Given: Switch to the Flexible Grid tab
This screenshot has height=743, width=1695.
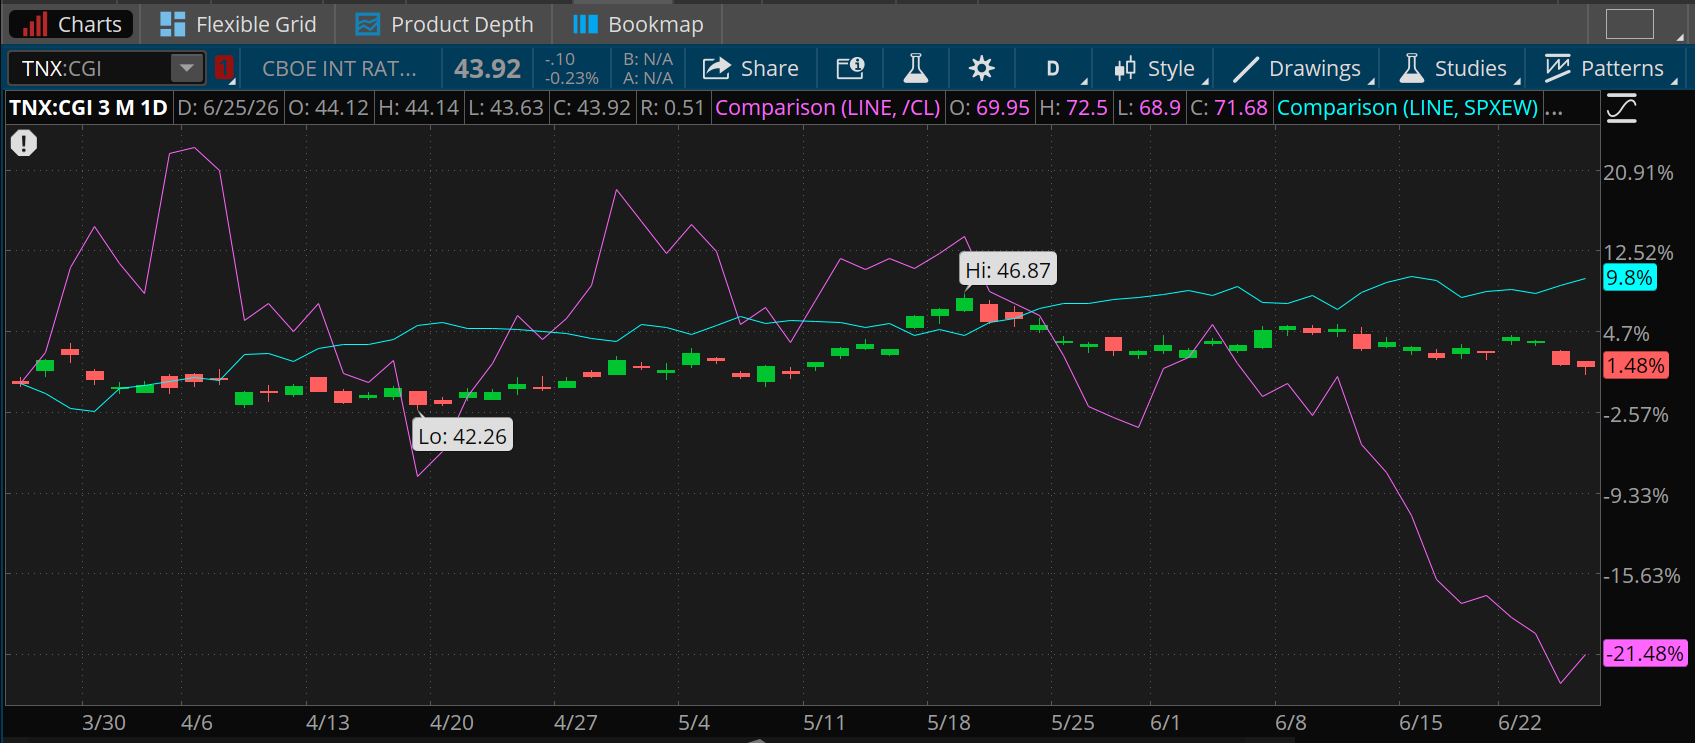Looking at the screenshot, I should 238,24.
